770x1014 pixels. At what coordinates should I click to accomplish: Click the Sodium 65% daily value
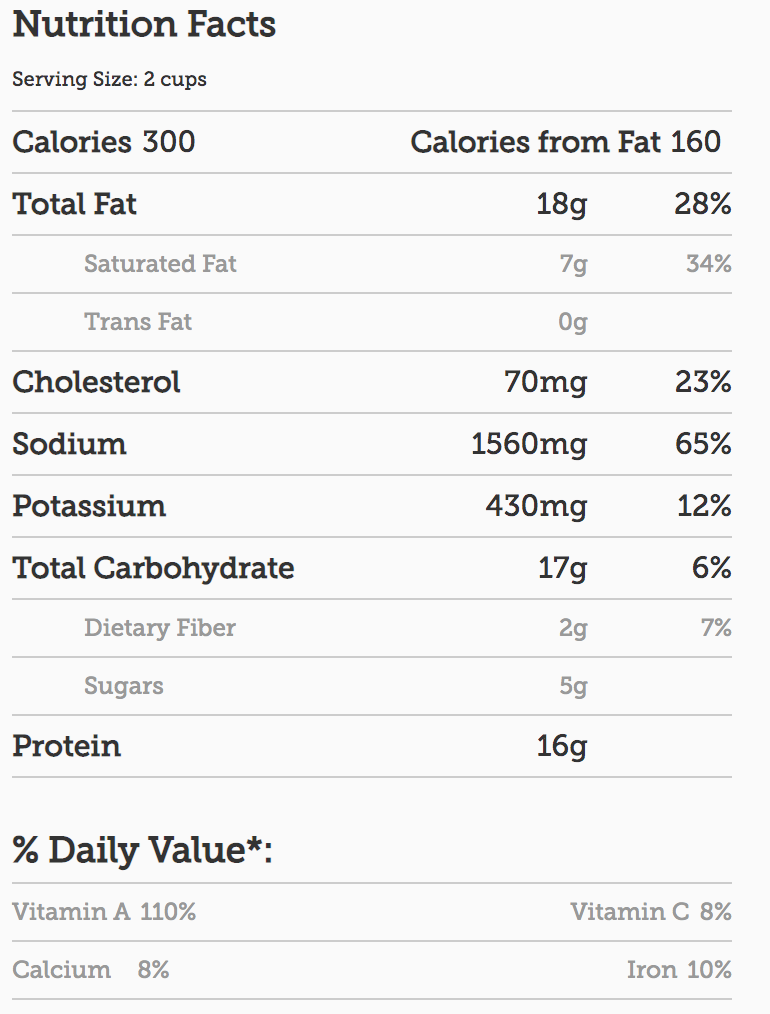pos(703,444)
